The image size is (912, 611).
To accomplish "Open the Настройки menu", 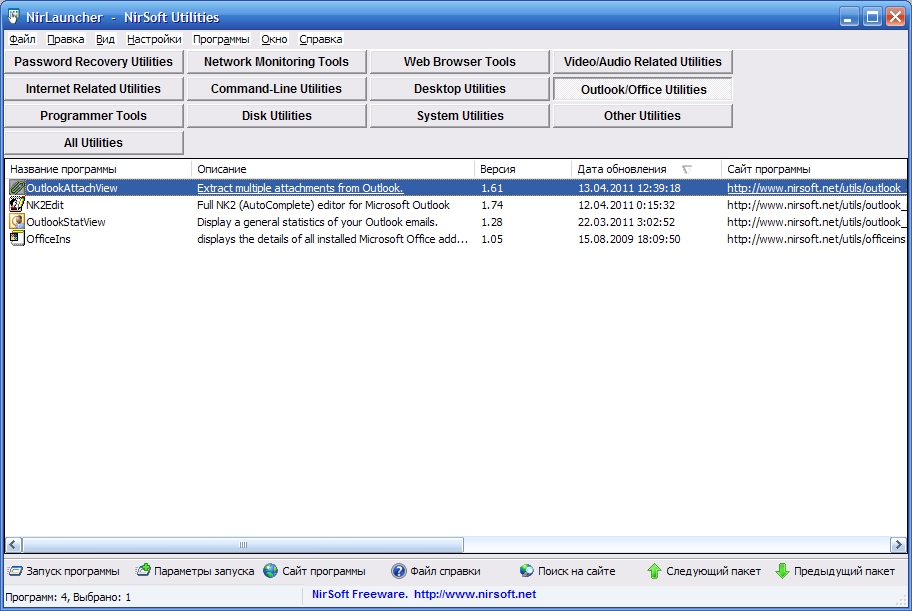I will coord(154,39).
